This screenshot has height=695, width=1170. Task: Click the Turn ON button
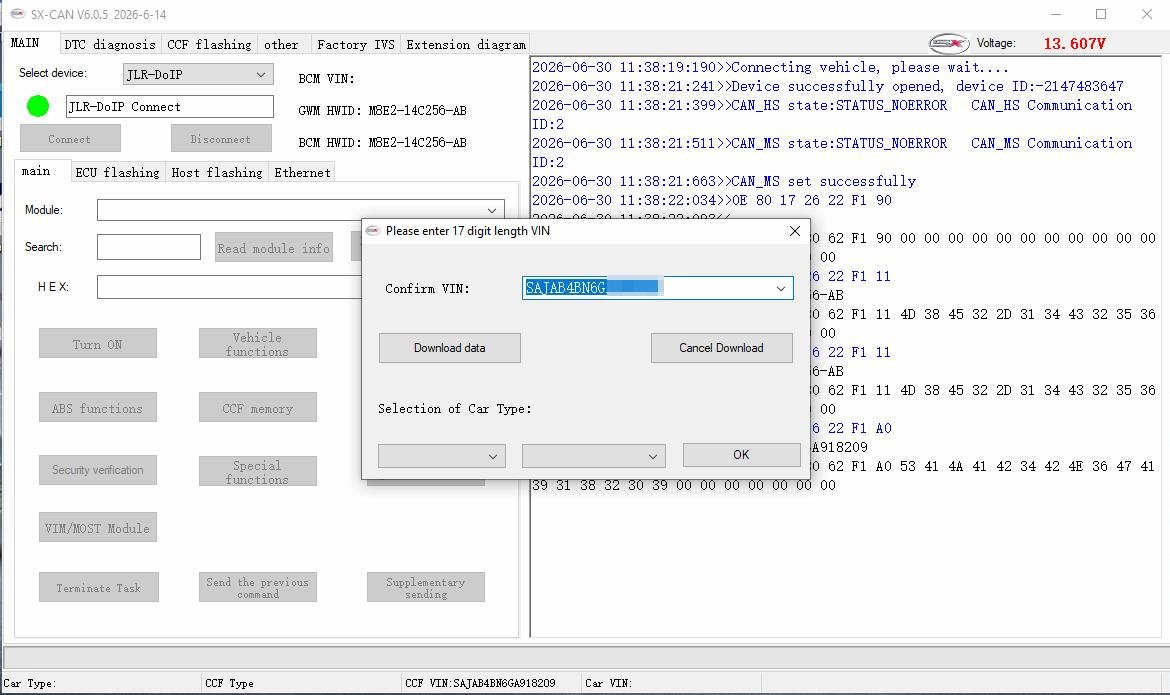coord(98,343)
